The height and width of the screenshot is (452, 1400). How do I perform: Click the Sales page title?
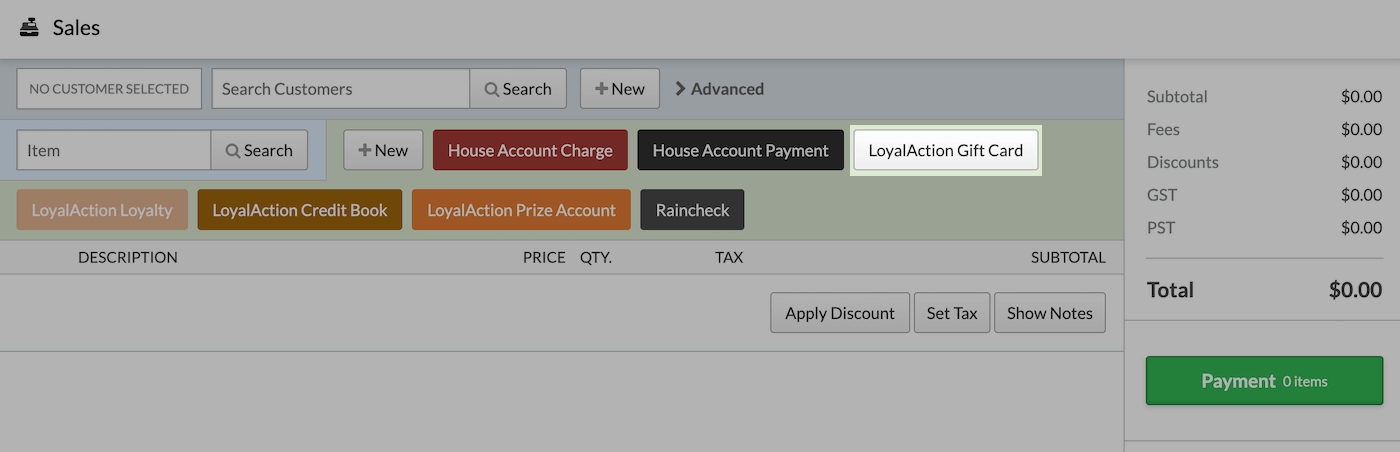click(76, 28)
